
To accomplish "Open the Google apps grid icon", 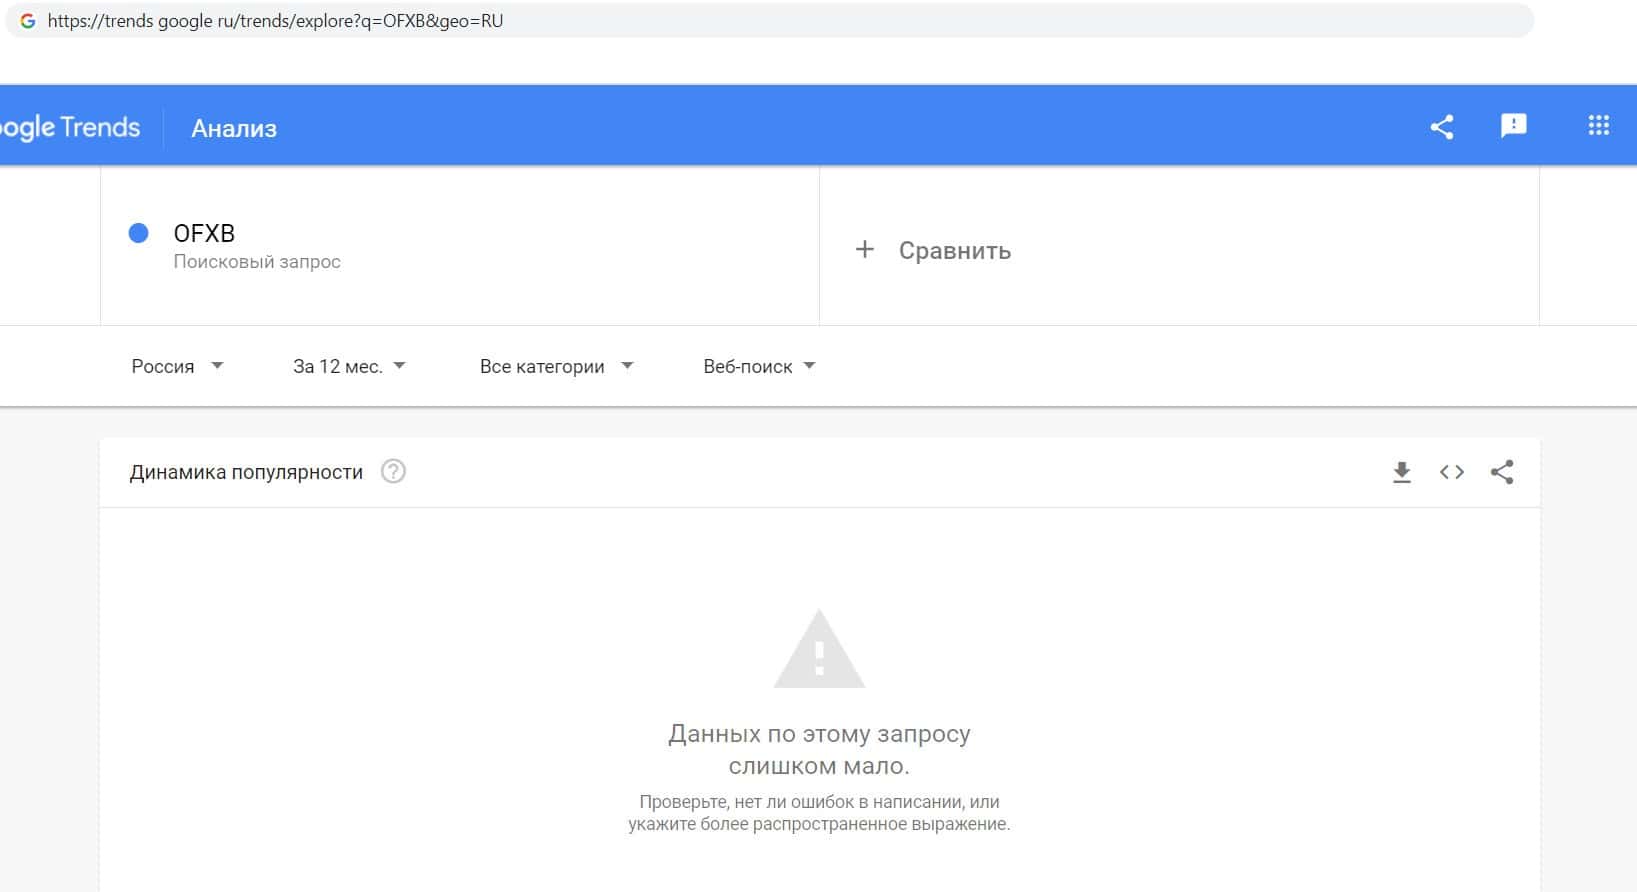I will (x=1598, y=125).
